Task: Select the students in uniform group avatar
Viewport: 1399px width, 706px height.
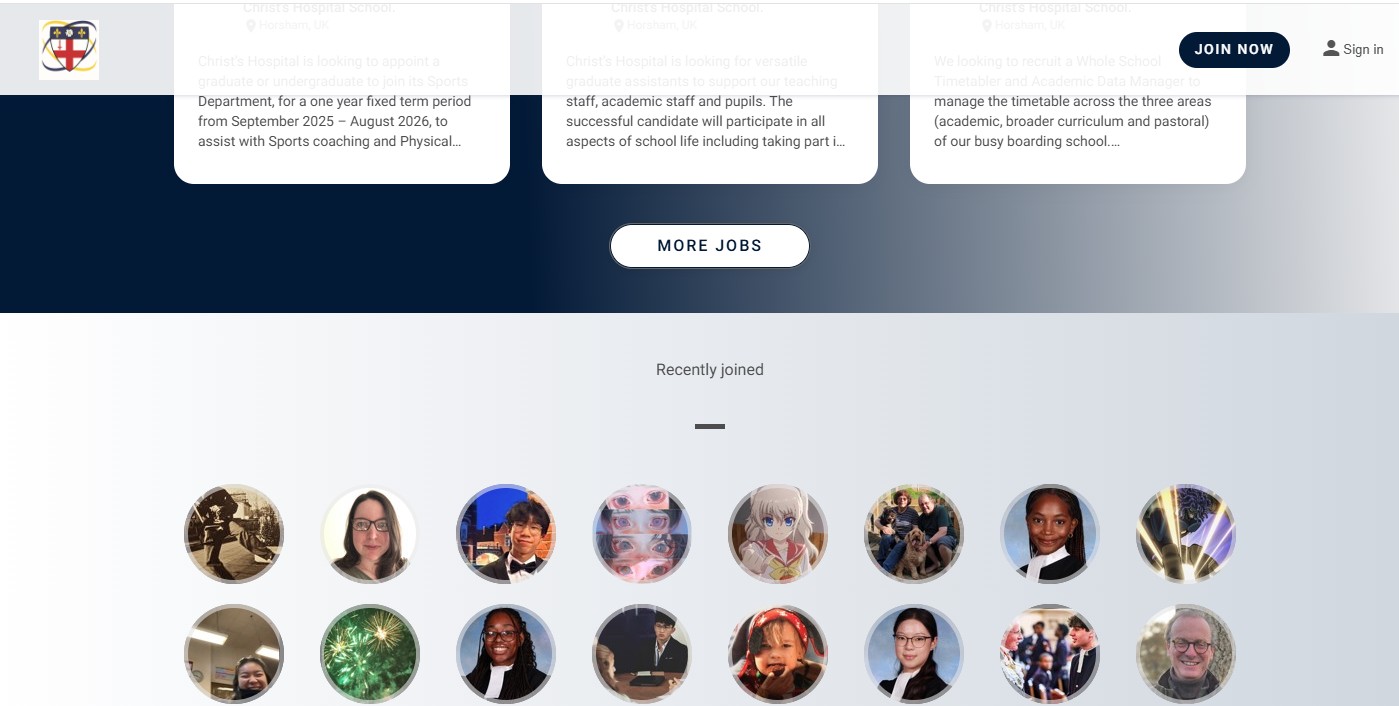Action: tap(1050, 654)
